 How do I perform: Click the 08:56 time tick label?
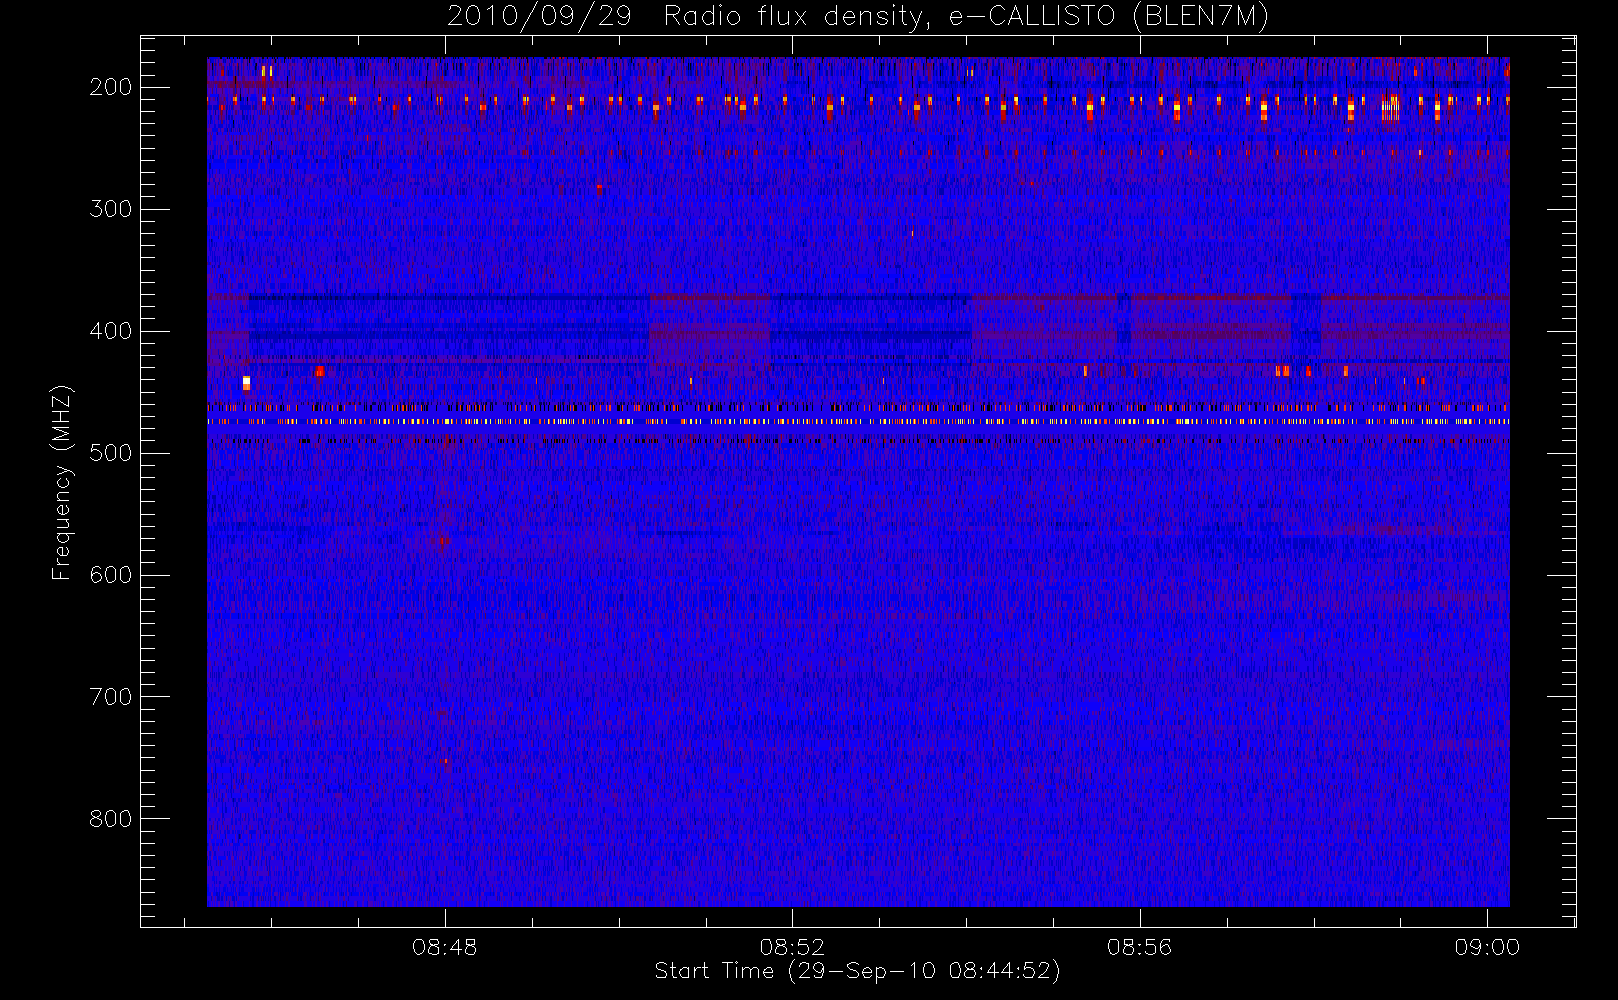coord(1140,947)
